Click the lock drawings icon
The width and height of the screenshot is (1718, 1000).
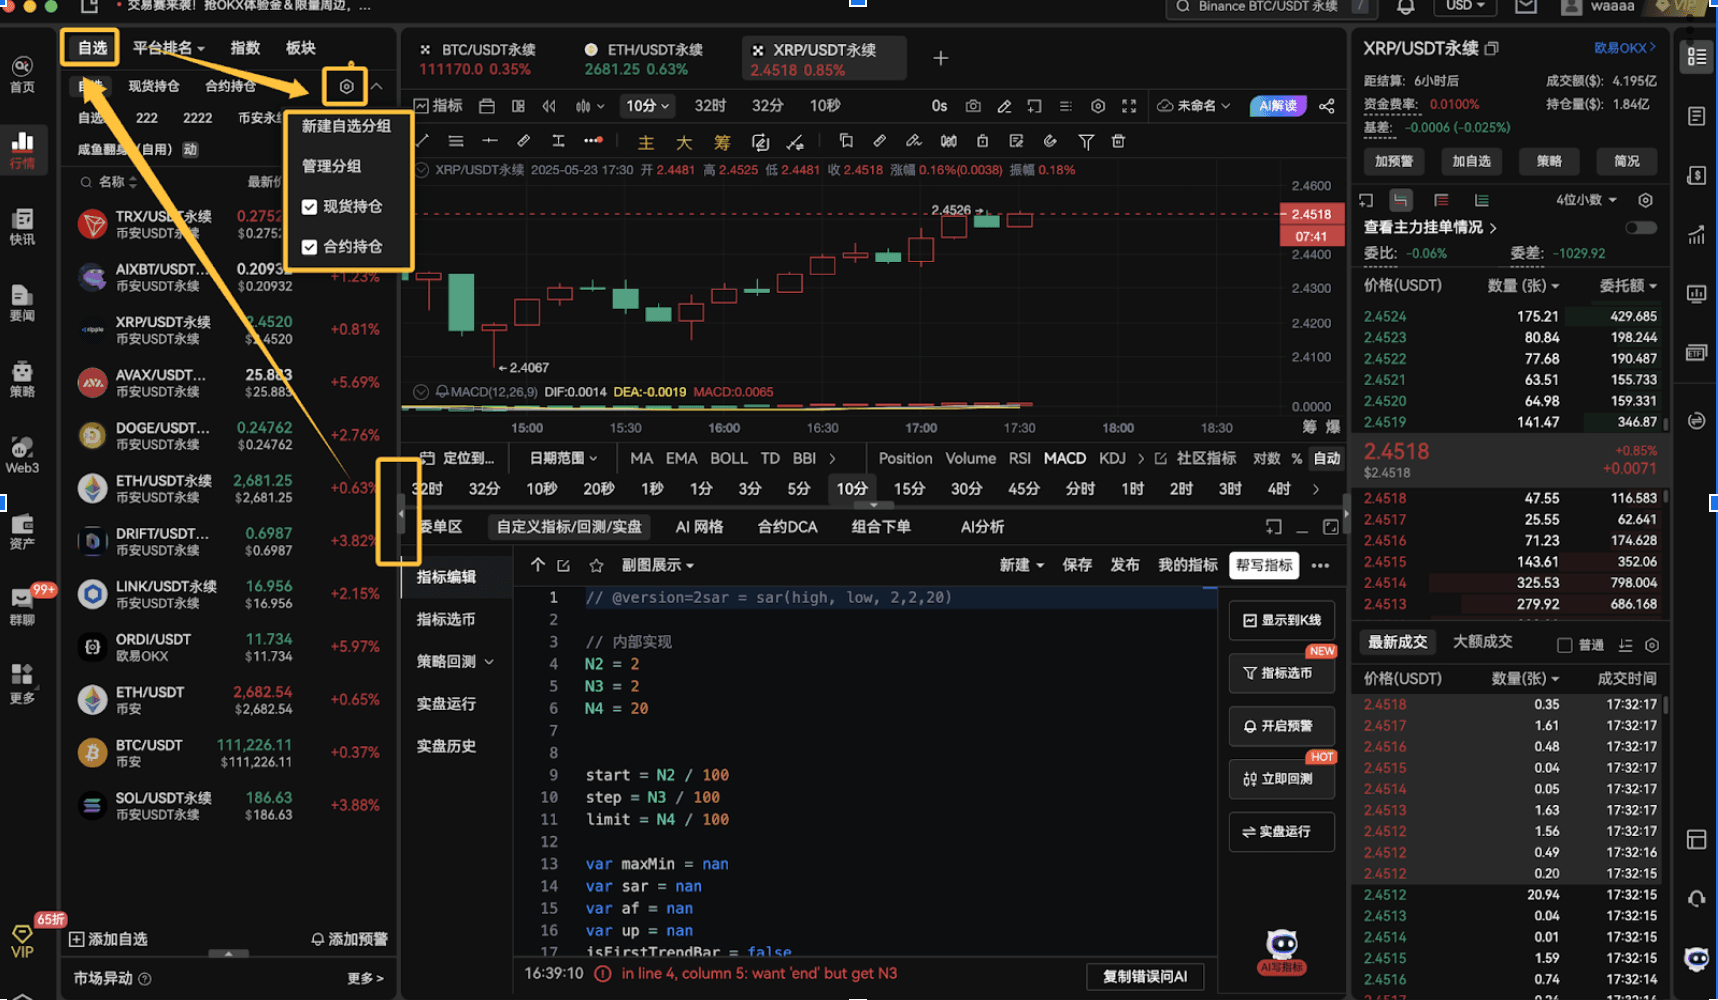[982, 141]
